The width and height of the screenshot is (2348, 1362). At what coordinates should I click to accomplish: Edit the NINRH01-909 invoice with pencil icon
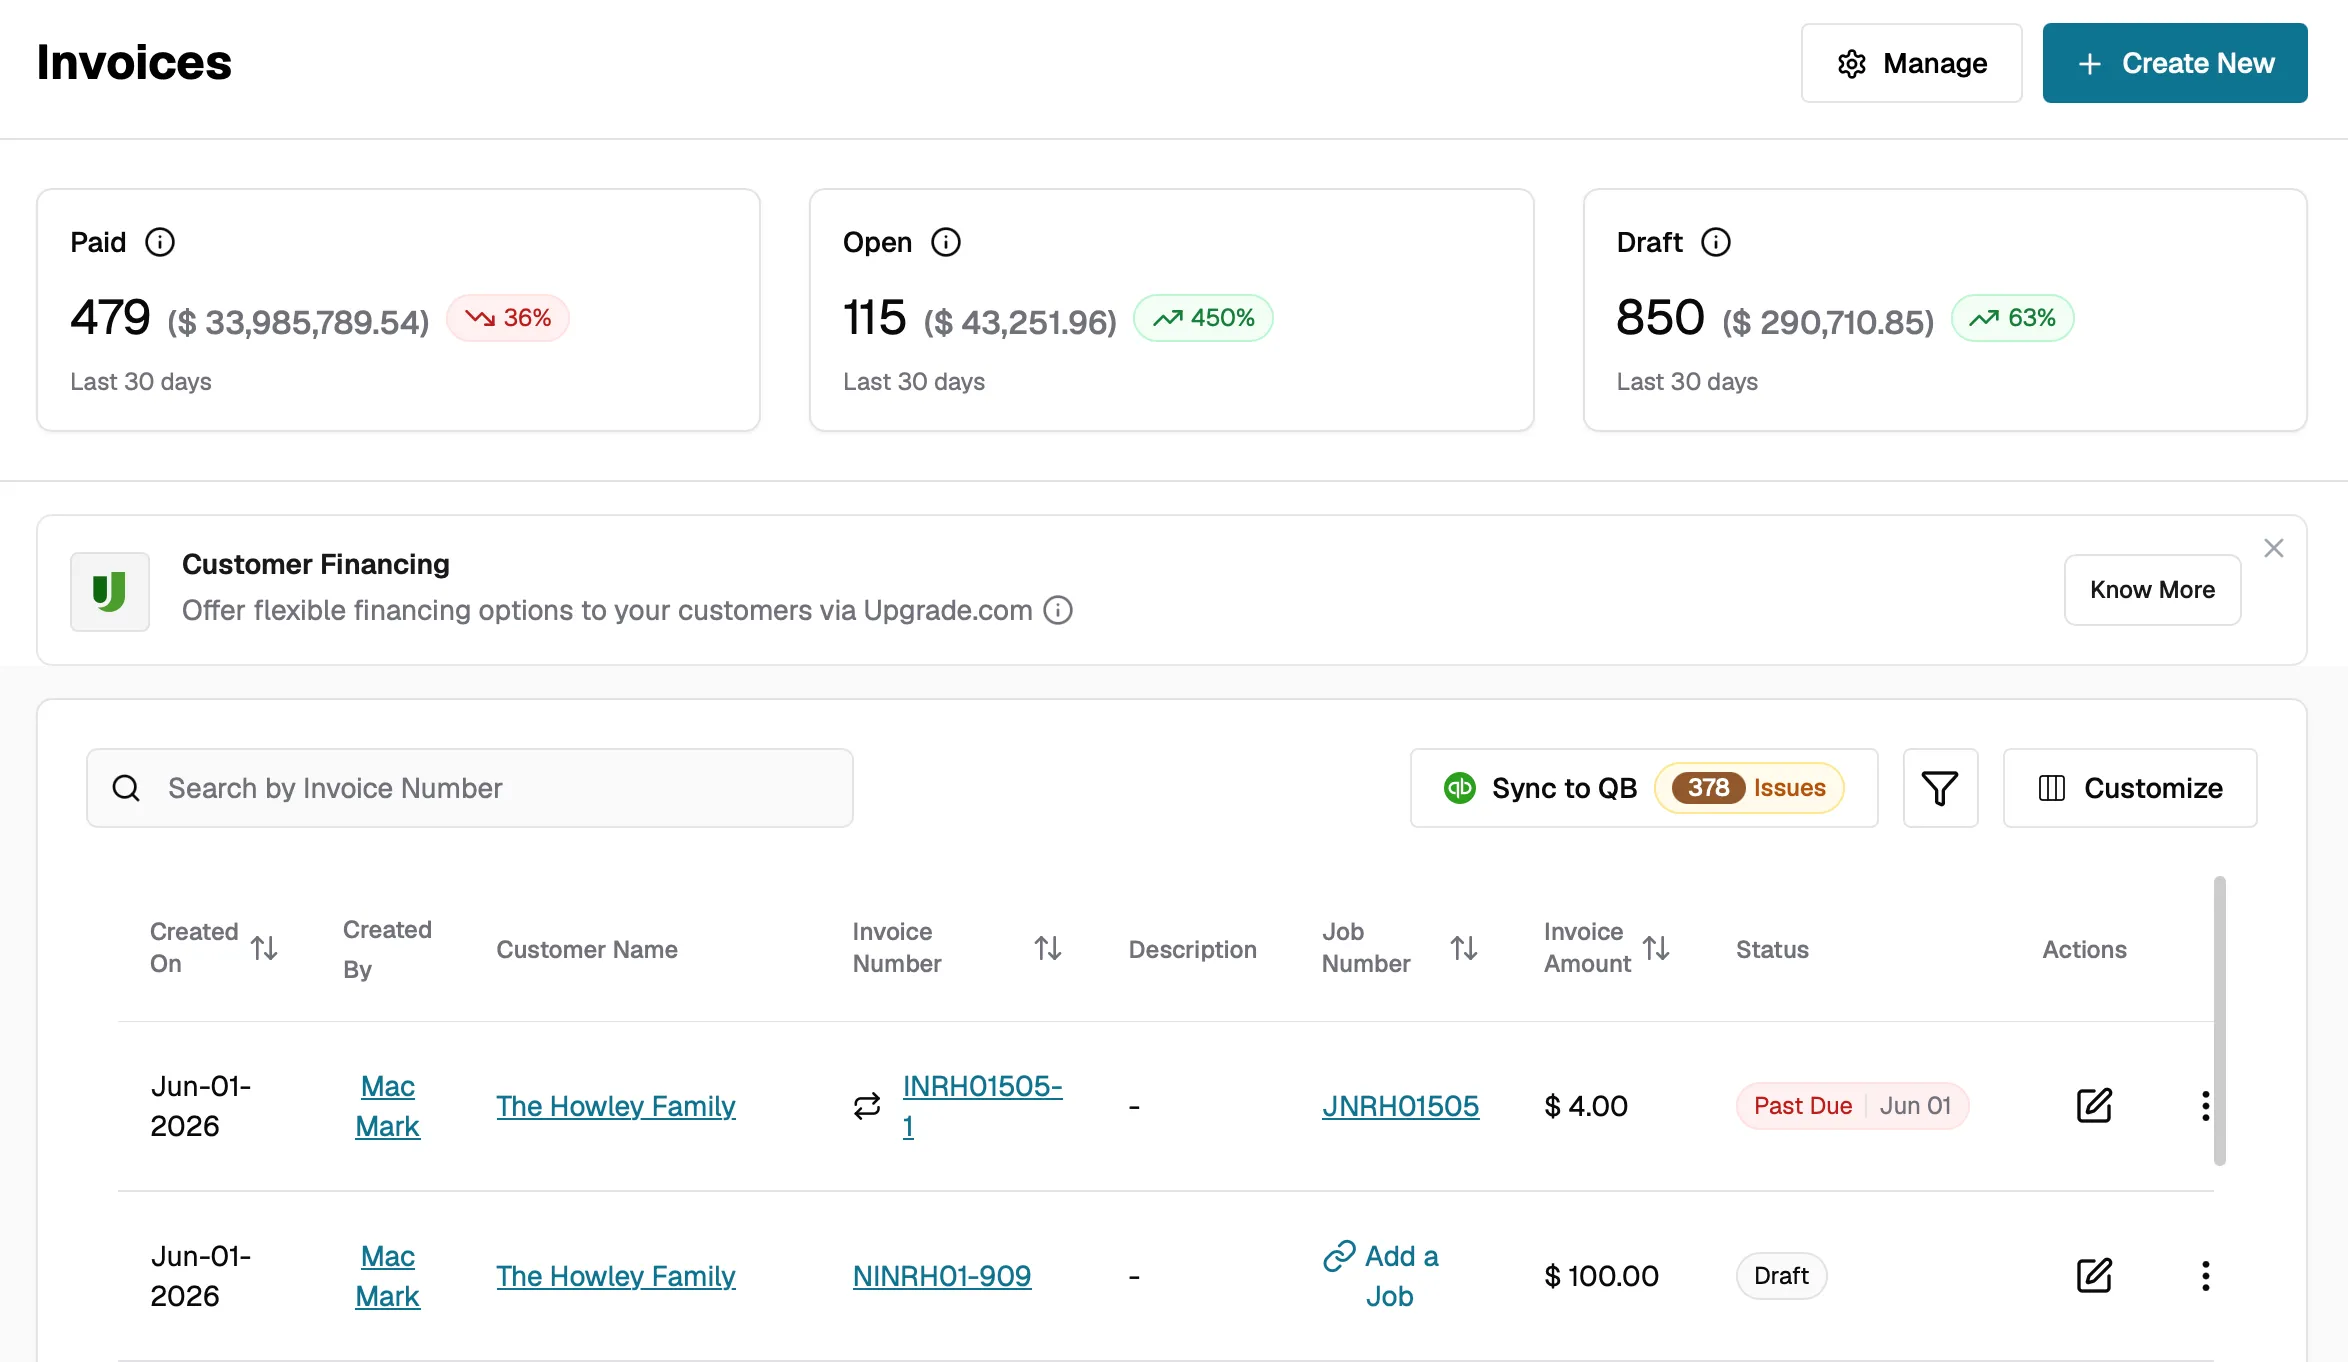click(2094, 1276)
